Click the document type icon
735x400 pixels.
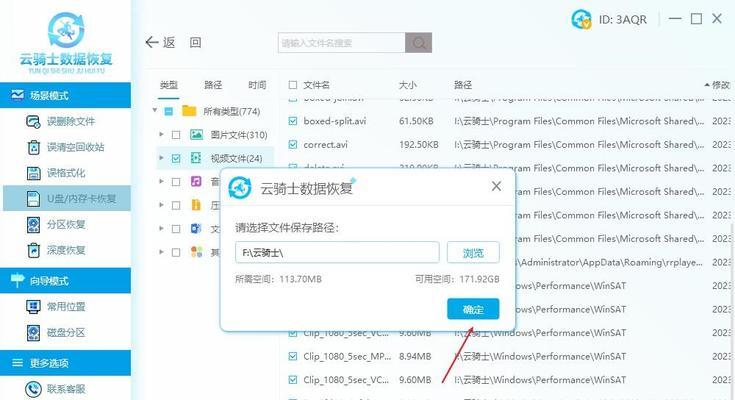tap(196, 229)
